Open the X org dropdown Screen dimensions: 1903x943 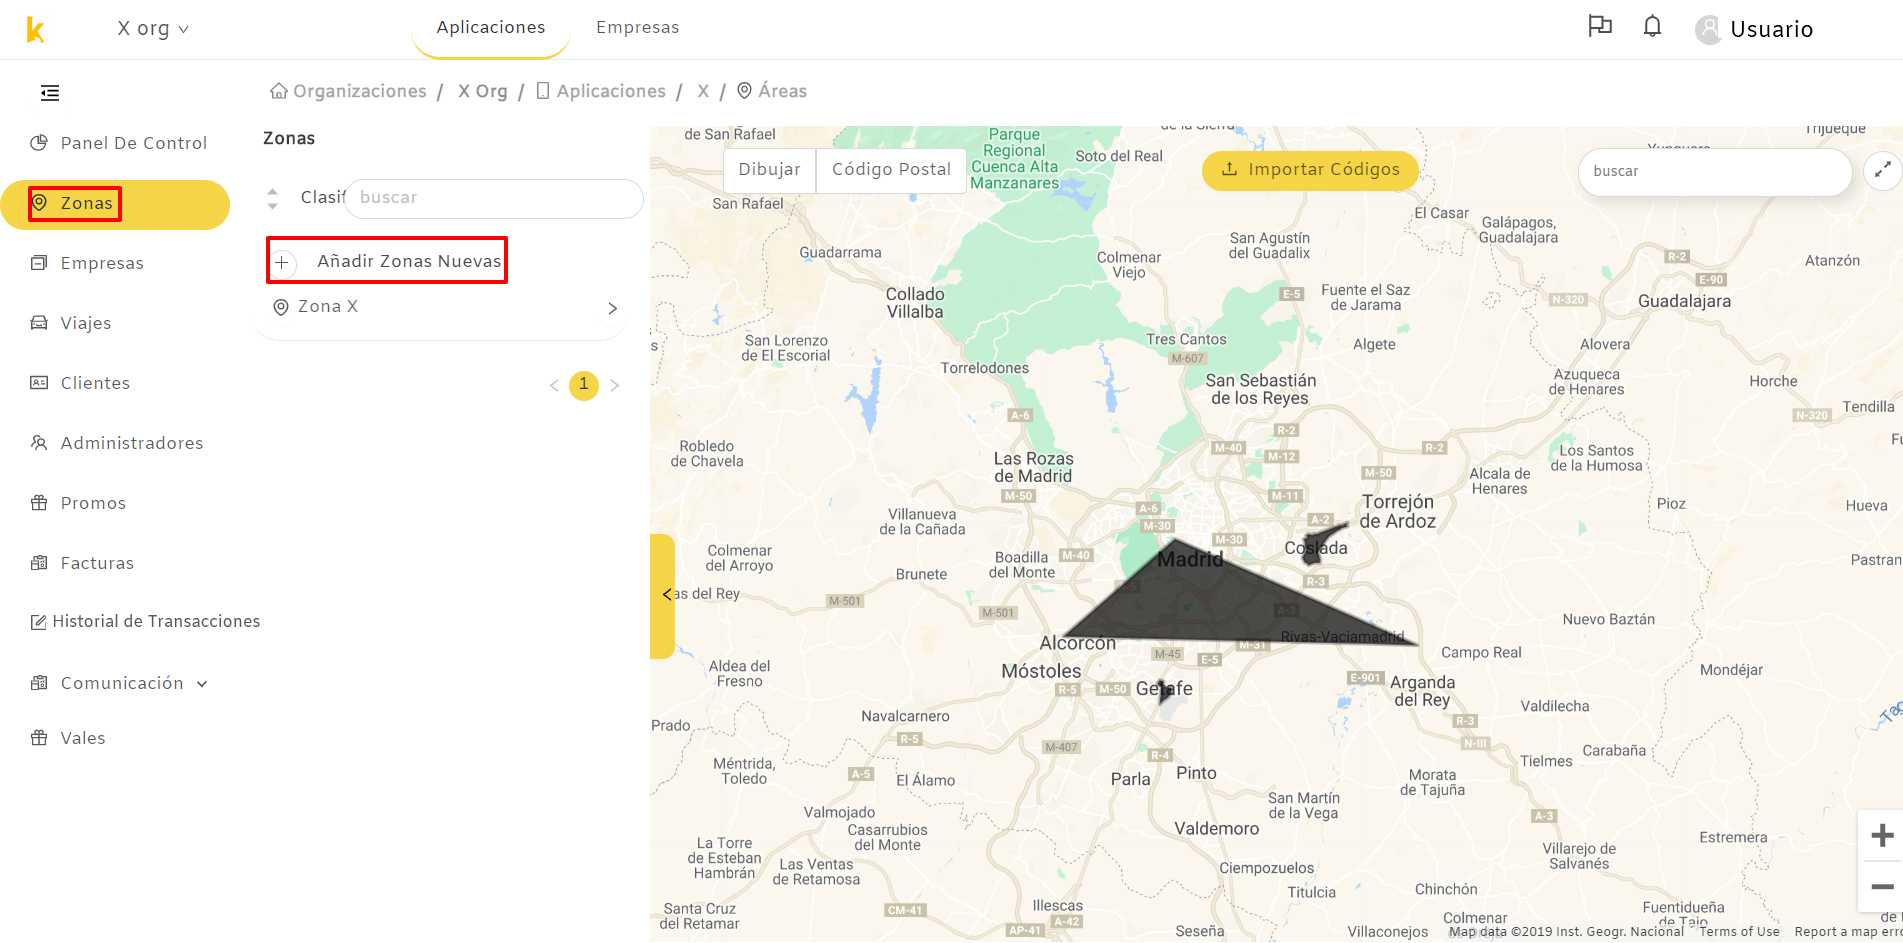(x=153, y=29)
